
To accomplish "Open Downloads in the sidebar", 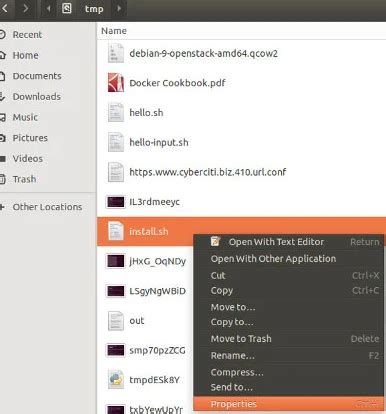I will point(37,97).
